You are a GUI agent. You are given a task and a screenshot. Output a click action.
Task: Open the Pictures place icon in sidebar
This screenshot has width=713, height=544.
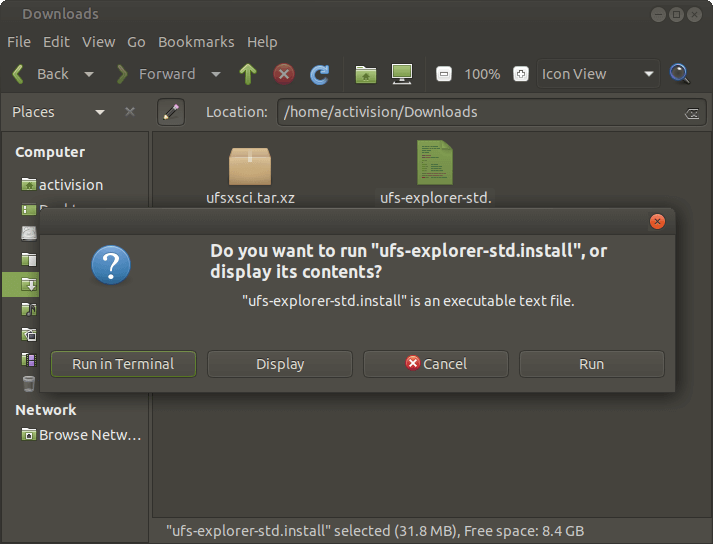[29, 334]
